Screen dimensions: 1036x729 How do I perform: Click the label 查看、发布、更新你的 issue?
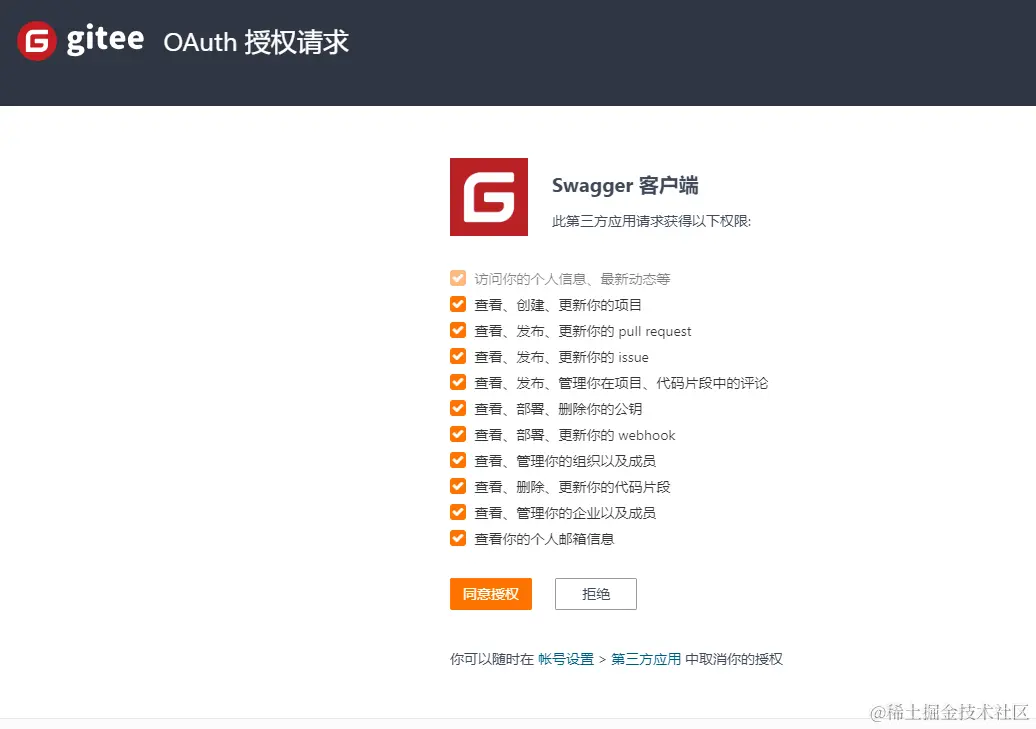coord(562,357)
